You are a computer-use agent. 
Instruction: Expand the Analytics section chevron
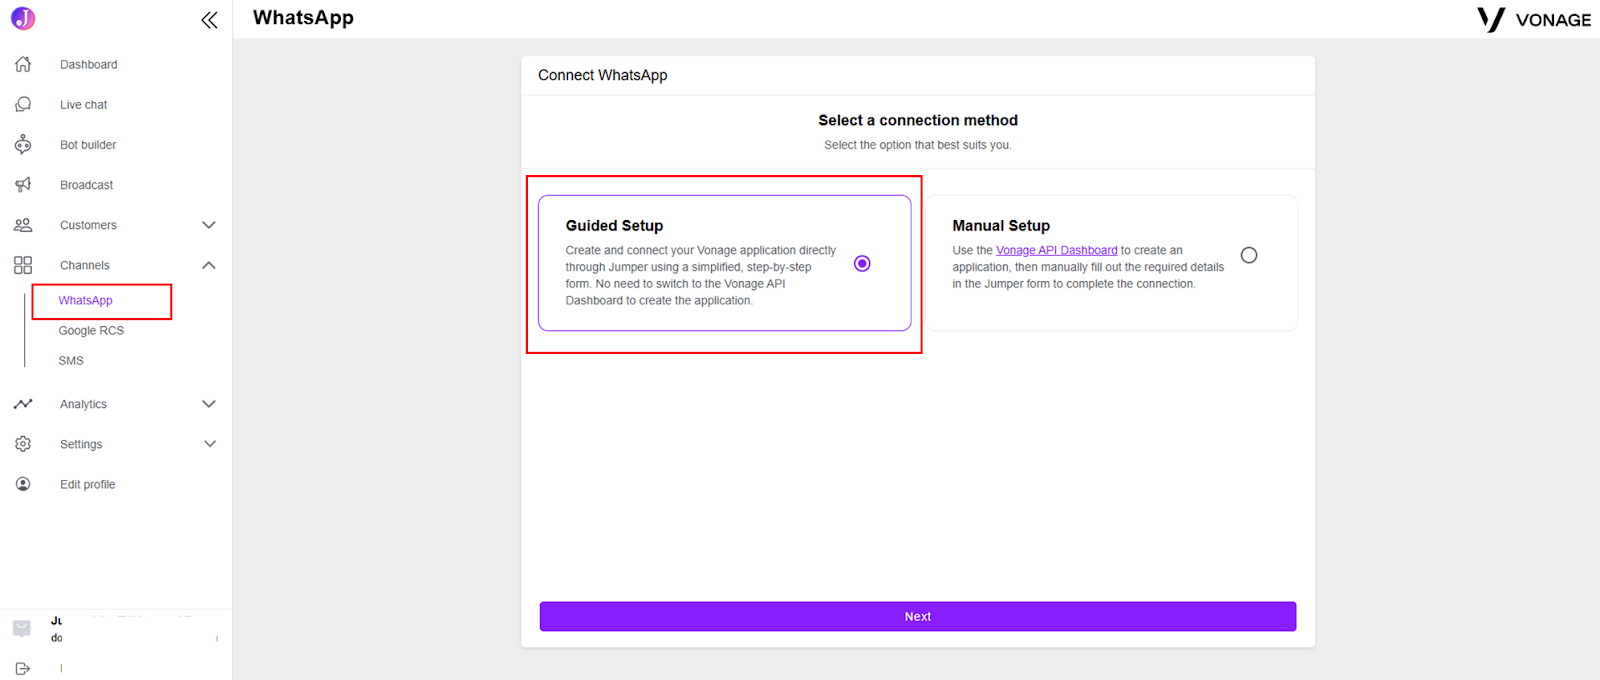point(209,404)
